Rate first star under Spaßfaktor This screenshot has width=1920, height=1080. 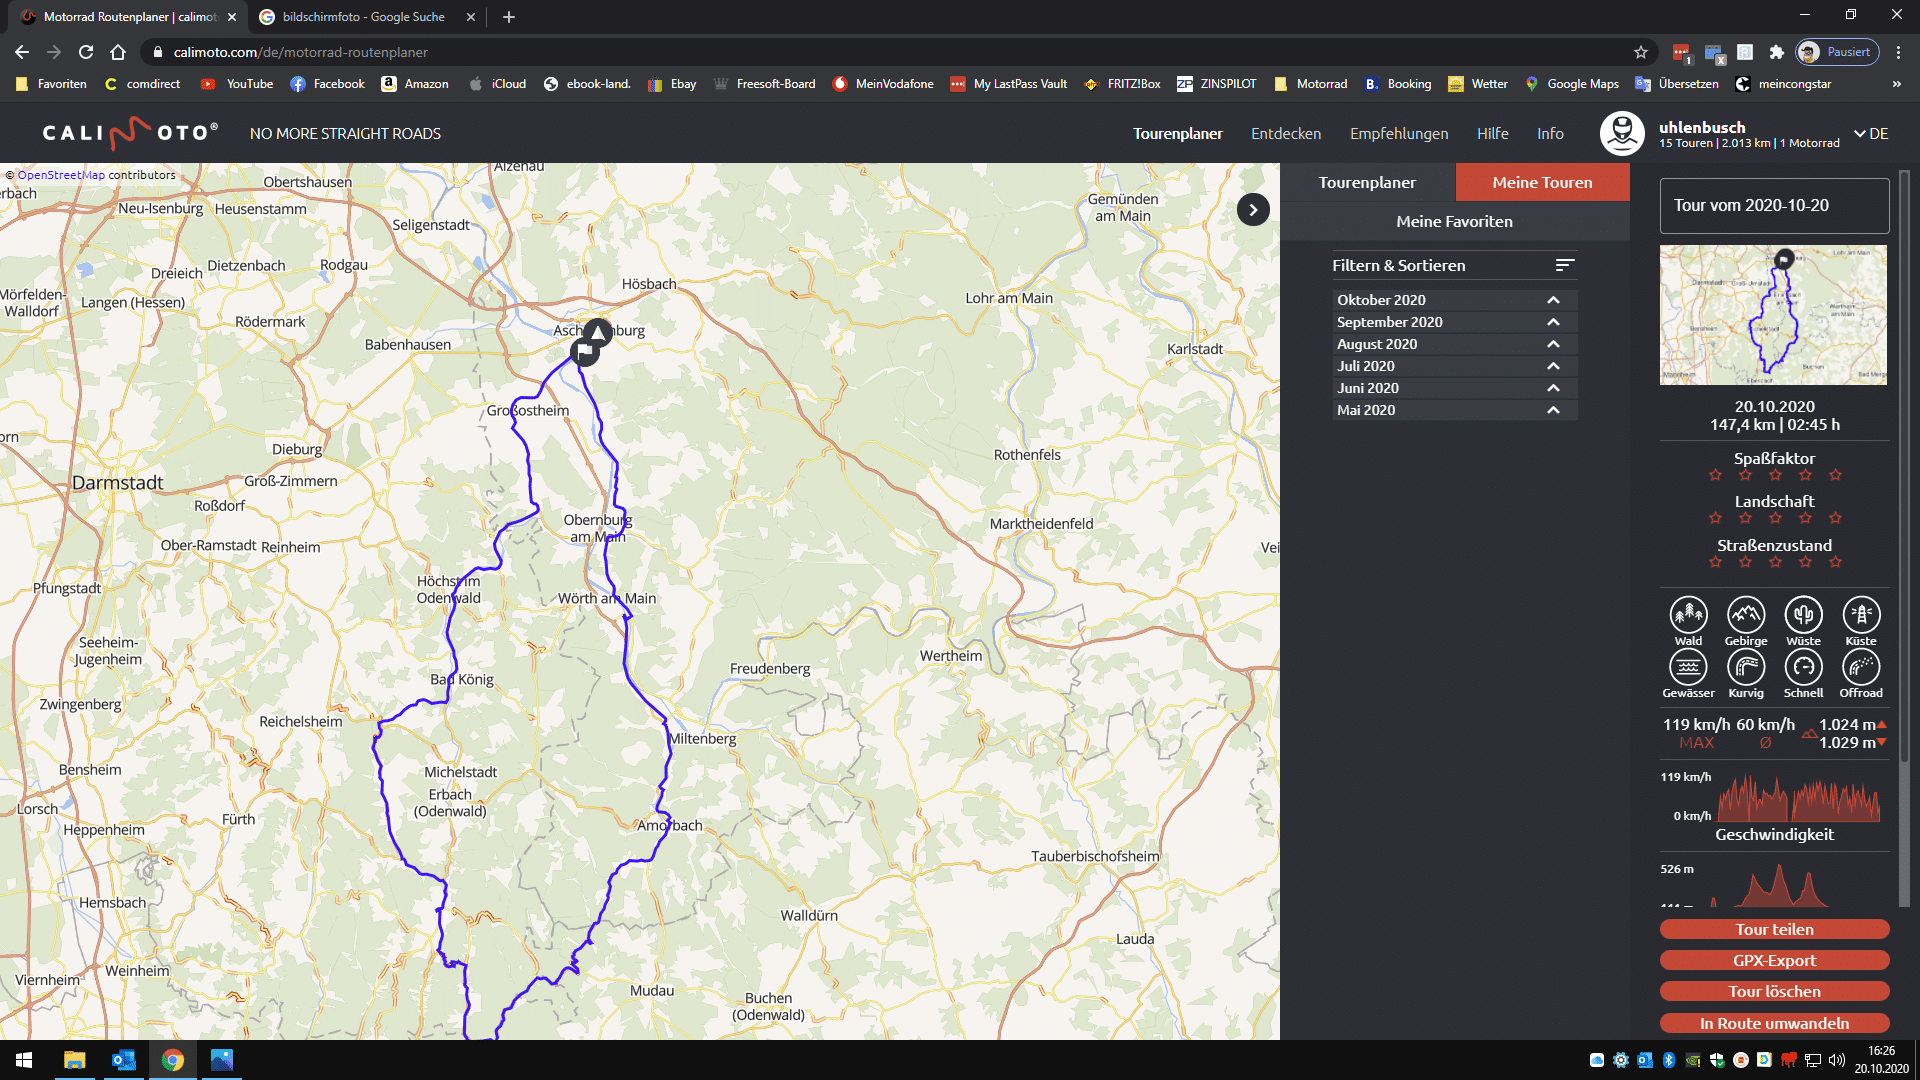[1715, 476]
